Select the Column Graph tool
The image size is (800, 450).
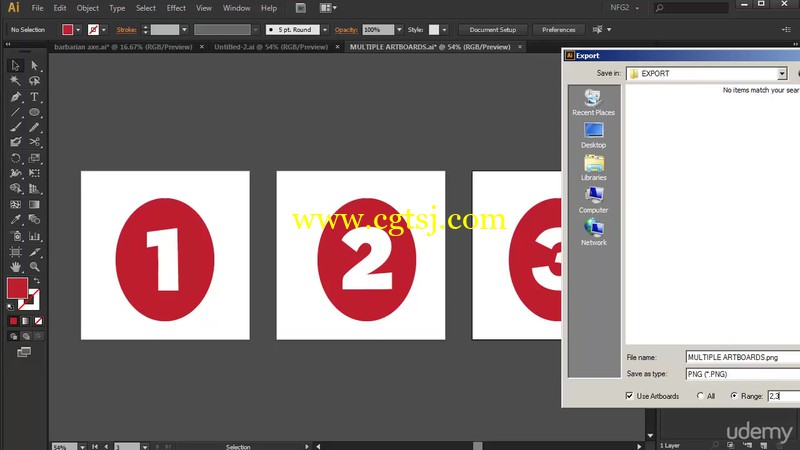34,236
